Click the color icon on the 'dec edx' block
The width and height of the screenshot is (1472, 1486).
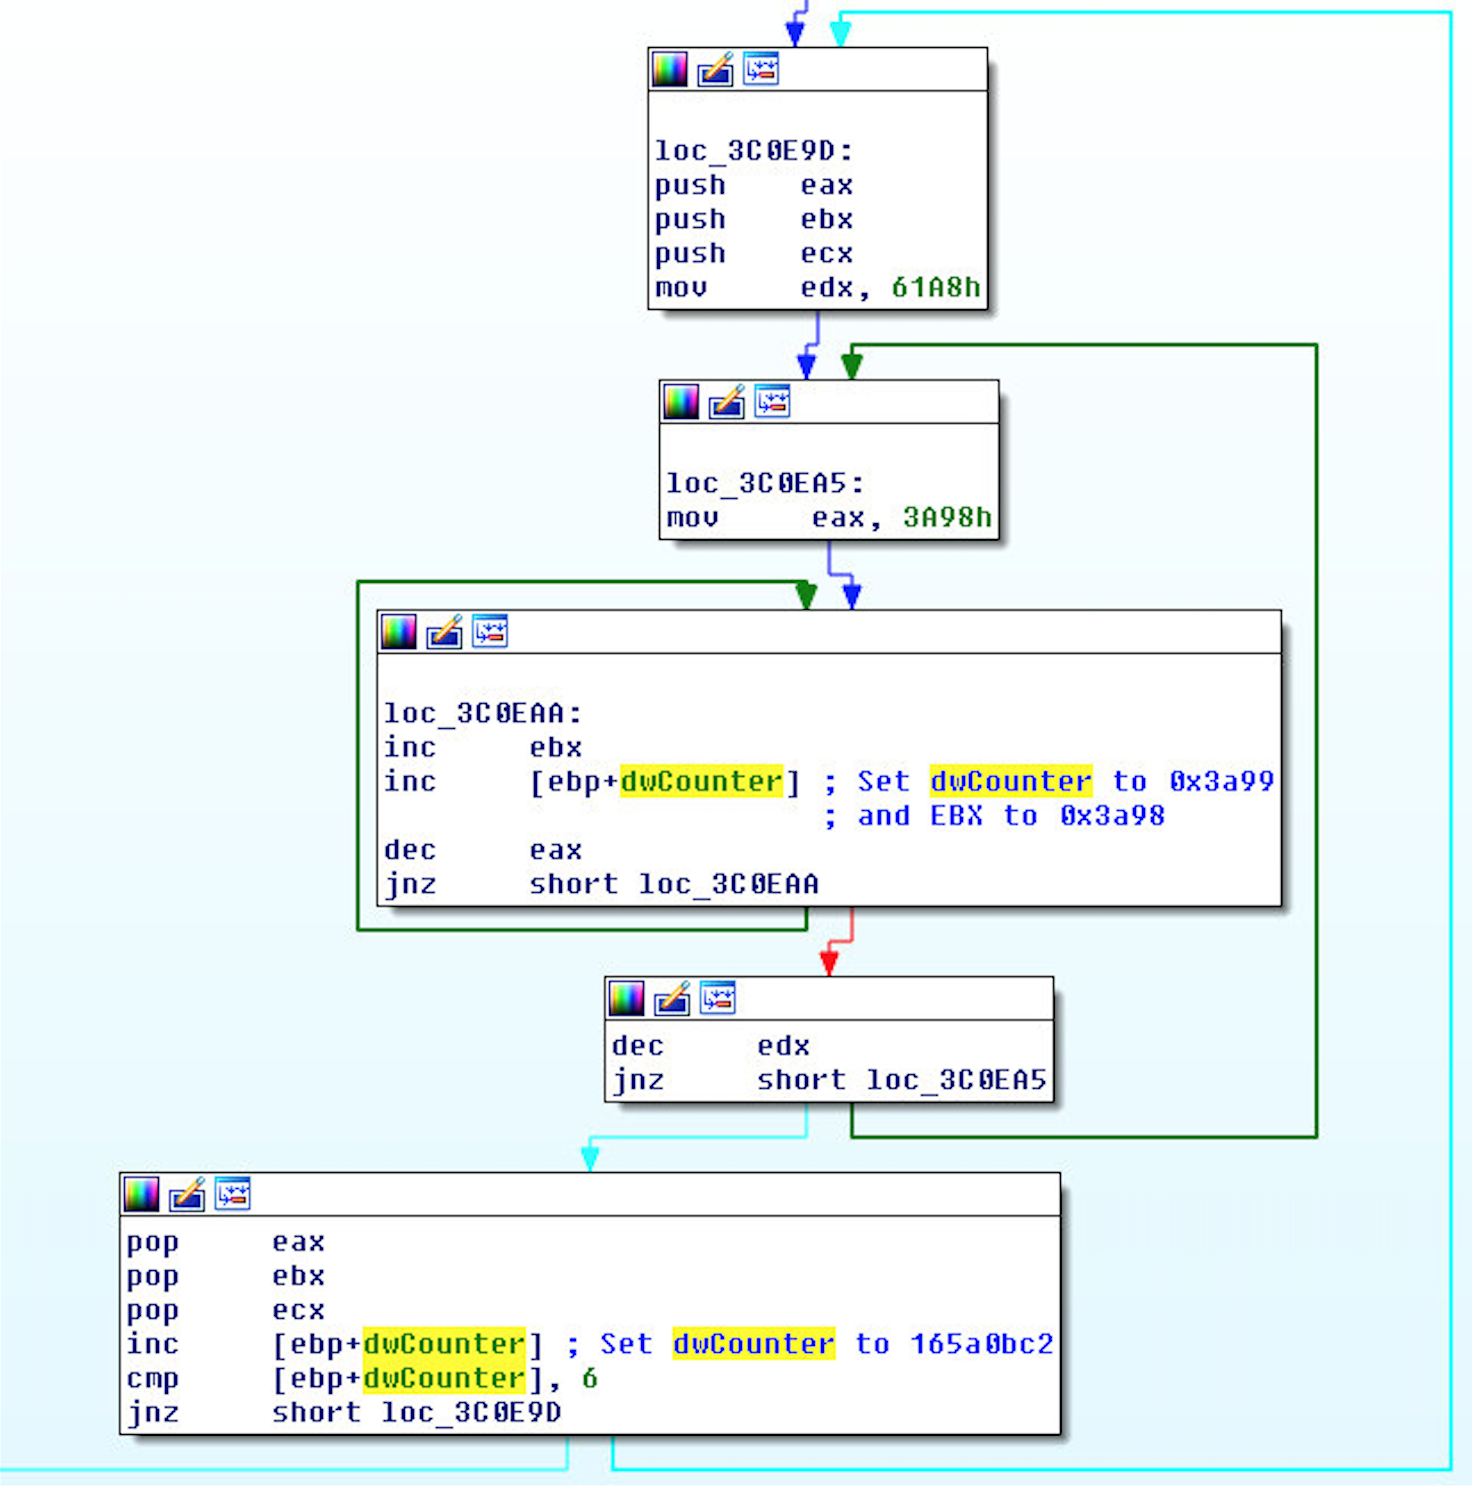(626, 998)
